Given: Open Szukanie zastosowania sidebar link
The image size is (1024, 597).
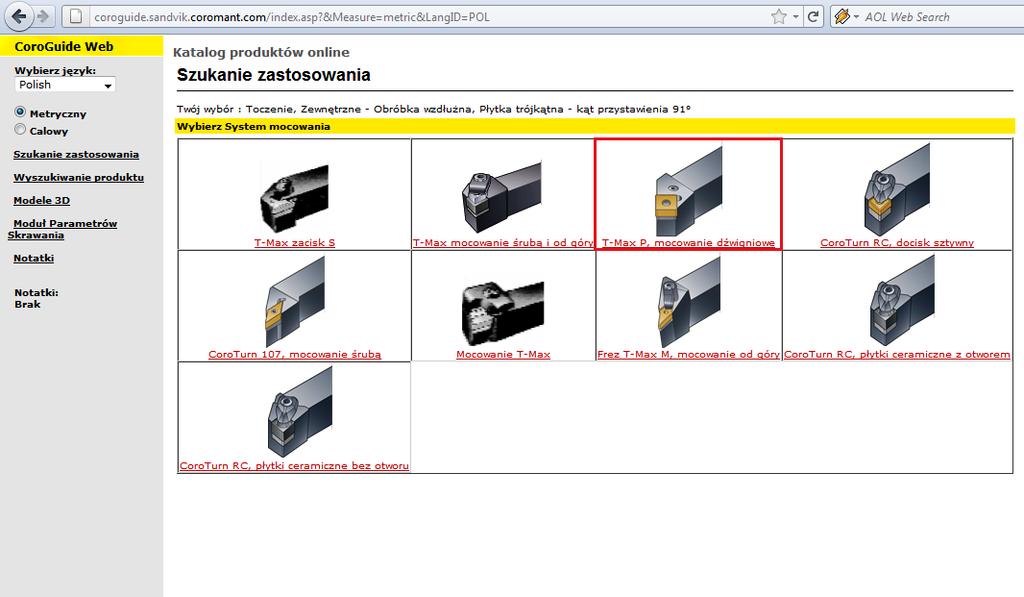Looking at the screenshot, I should point(76,155).
